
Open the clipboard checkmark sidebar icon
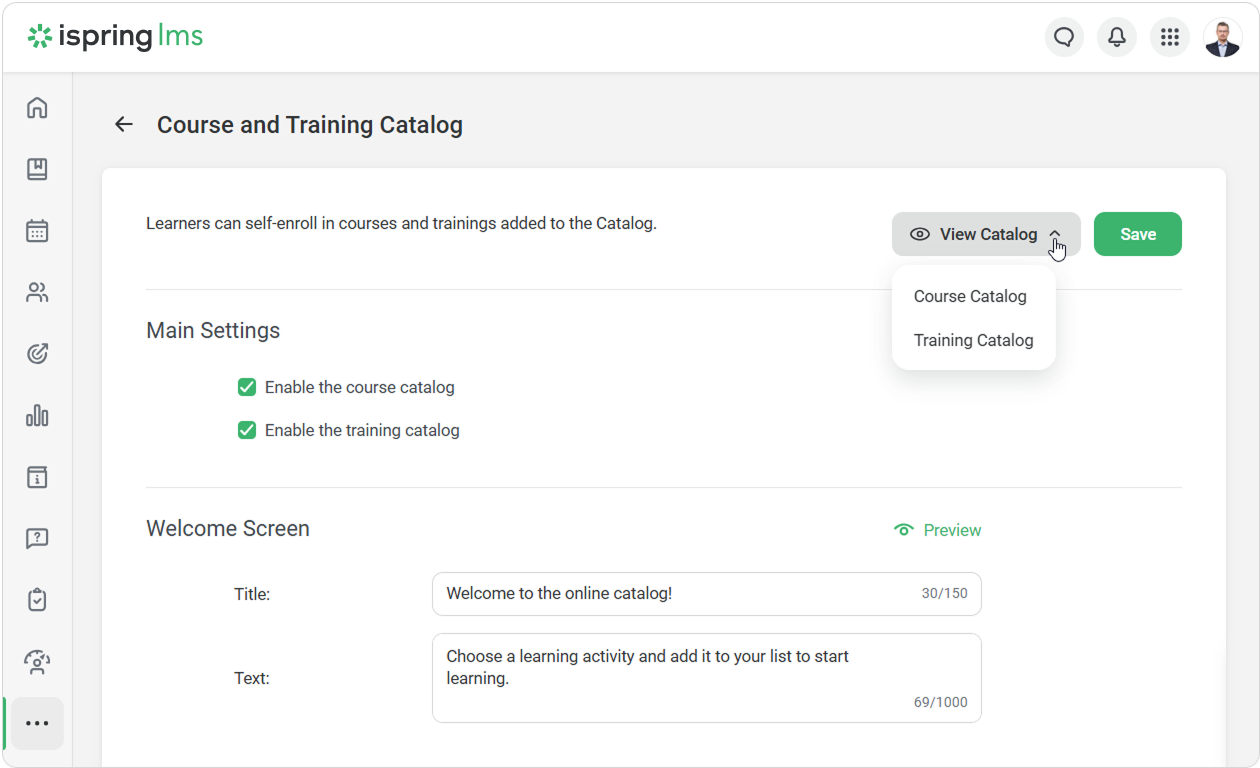point(37,600)
